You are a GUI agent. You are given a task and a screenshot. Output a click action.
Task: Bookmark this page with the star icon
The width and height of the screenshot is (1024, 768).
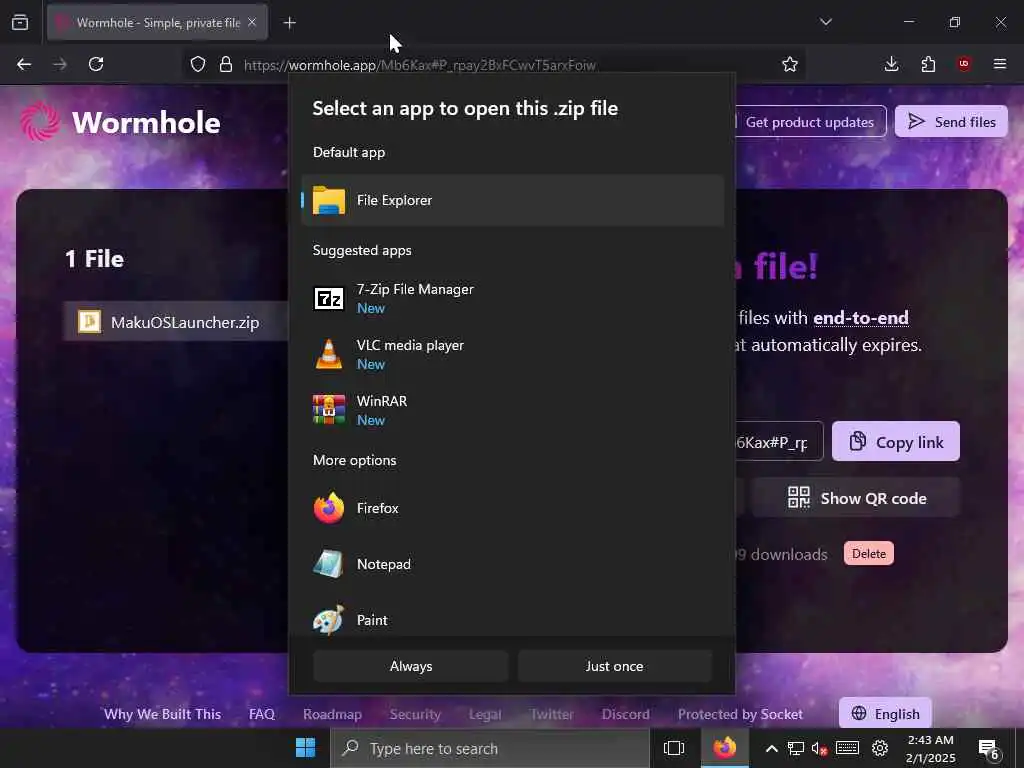coord(790,64)
